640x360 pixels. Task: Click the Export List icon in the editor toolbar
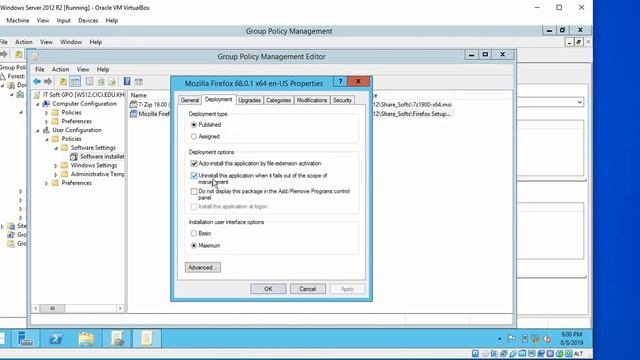pyautogui.click(x=112, y=82)
